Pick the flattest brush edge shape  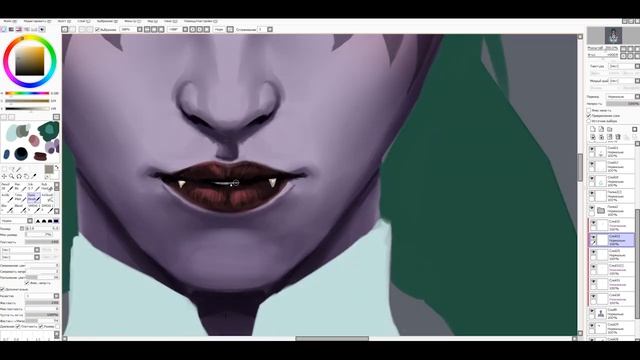56,221
